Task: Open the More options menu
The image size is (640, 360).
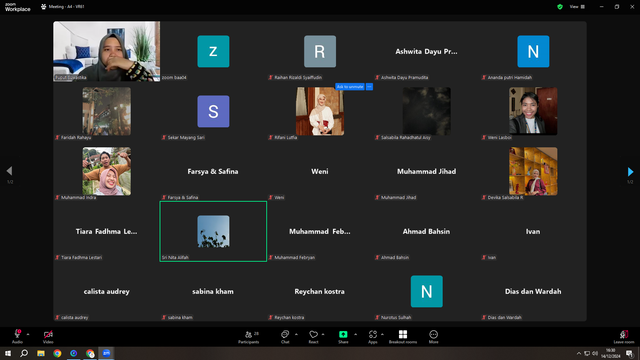Action: tap(433, 336)
